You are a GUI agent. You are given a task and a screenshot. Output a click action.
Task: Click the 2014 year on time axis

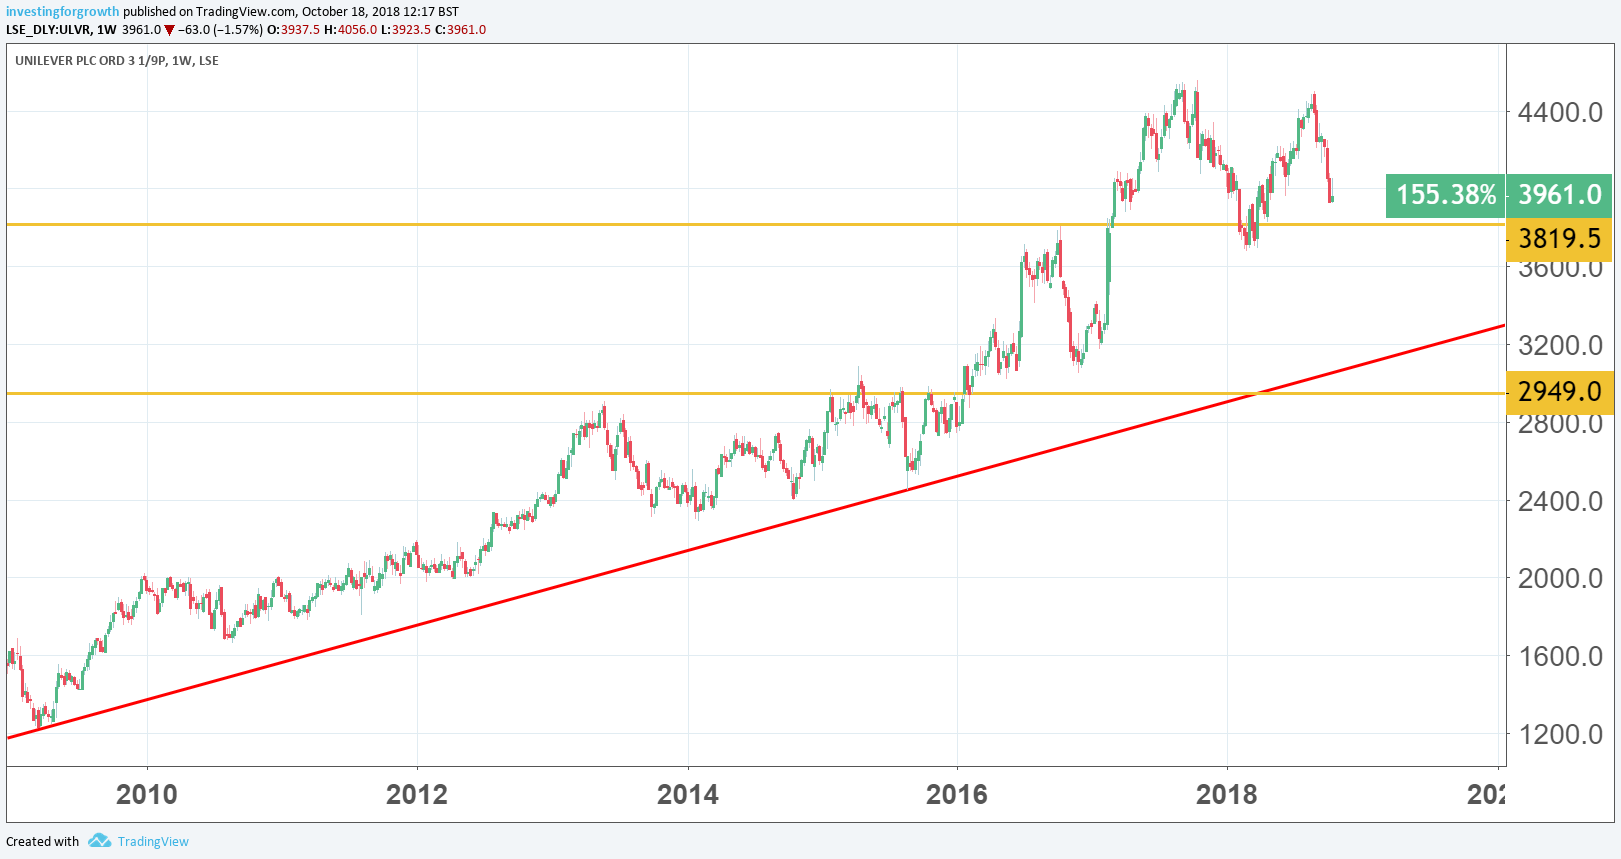[688, 795]
